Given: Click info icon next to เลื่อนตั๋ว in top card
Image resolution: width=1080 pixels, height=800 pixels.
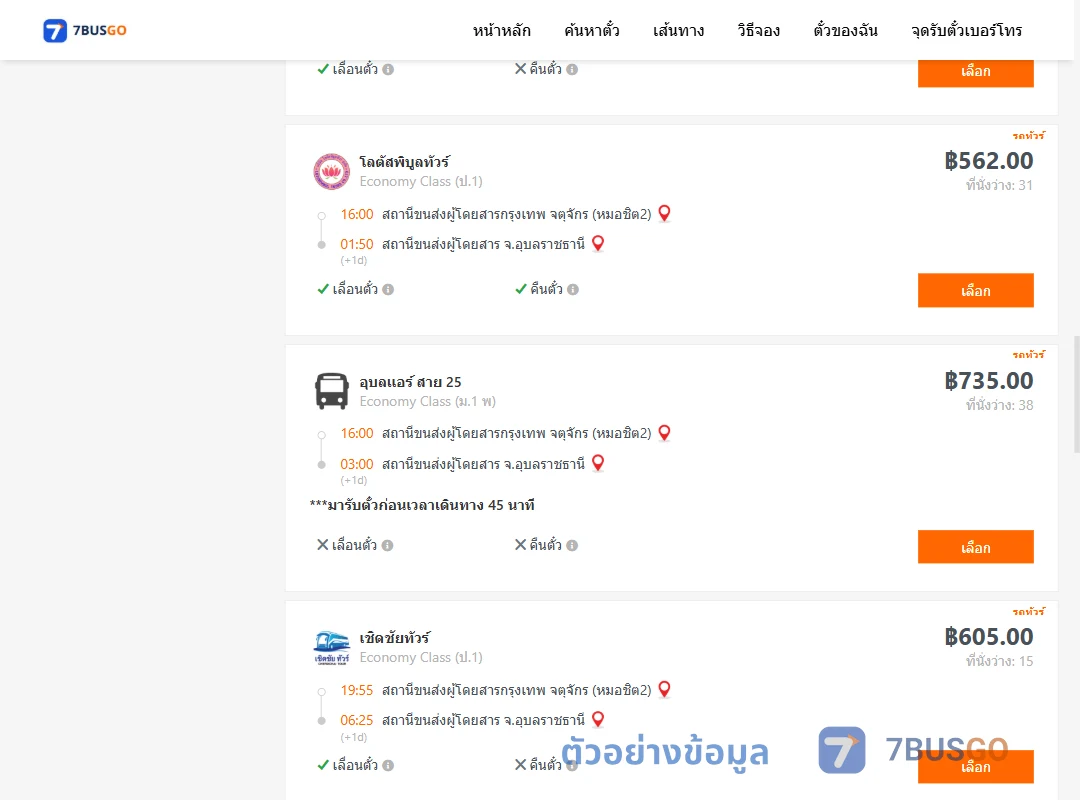Looking at the screenshot, I should point(388,70).
